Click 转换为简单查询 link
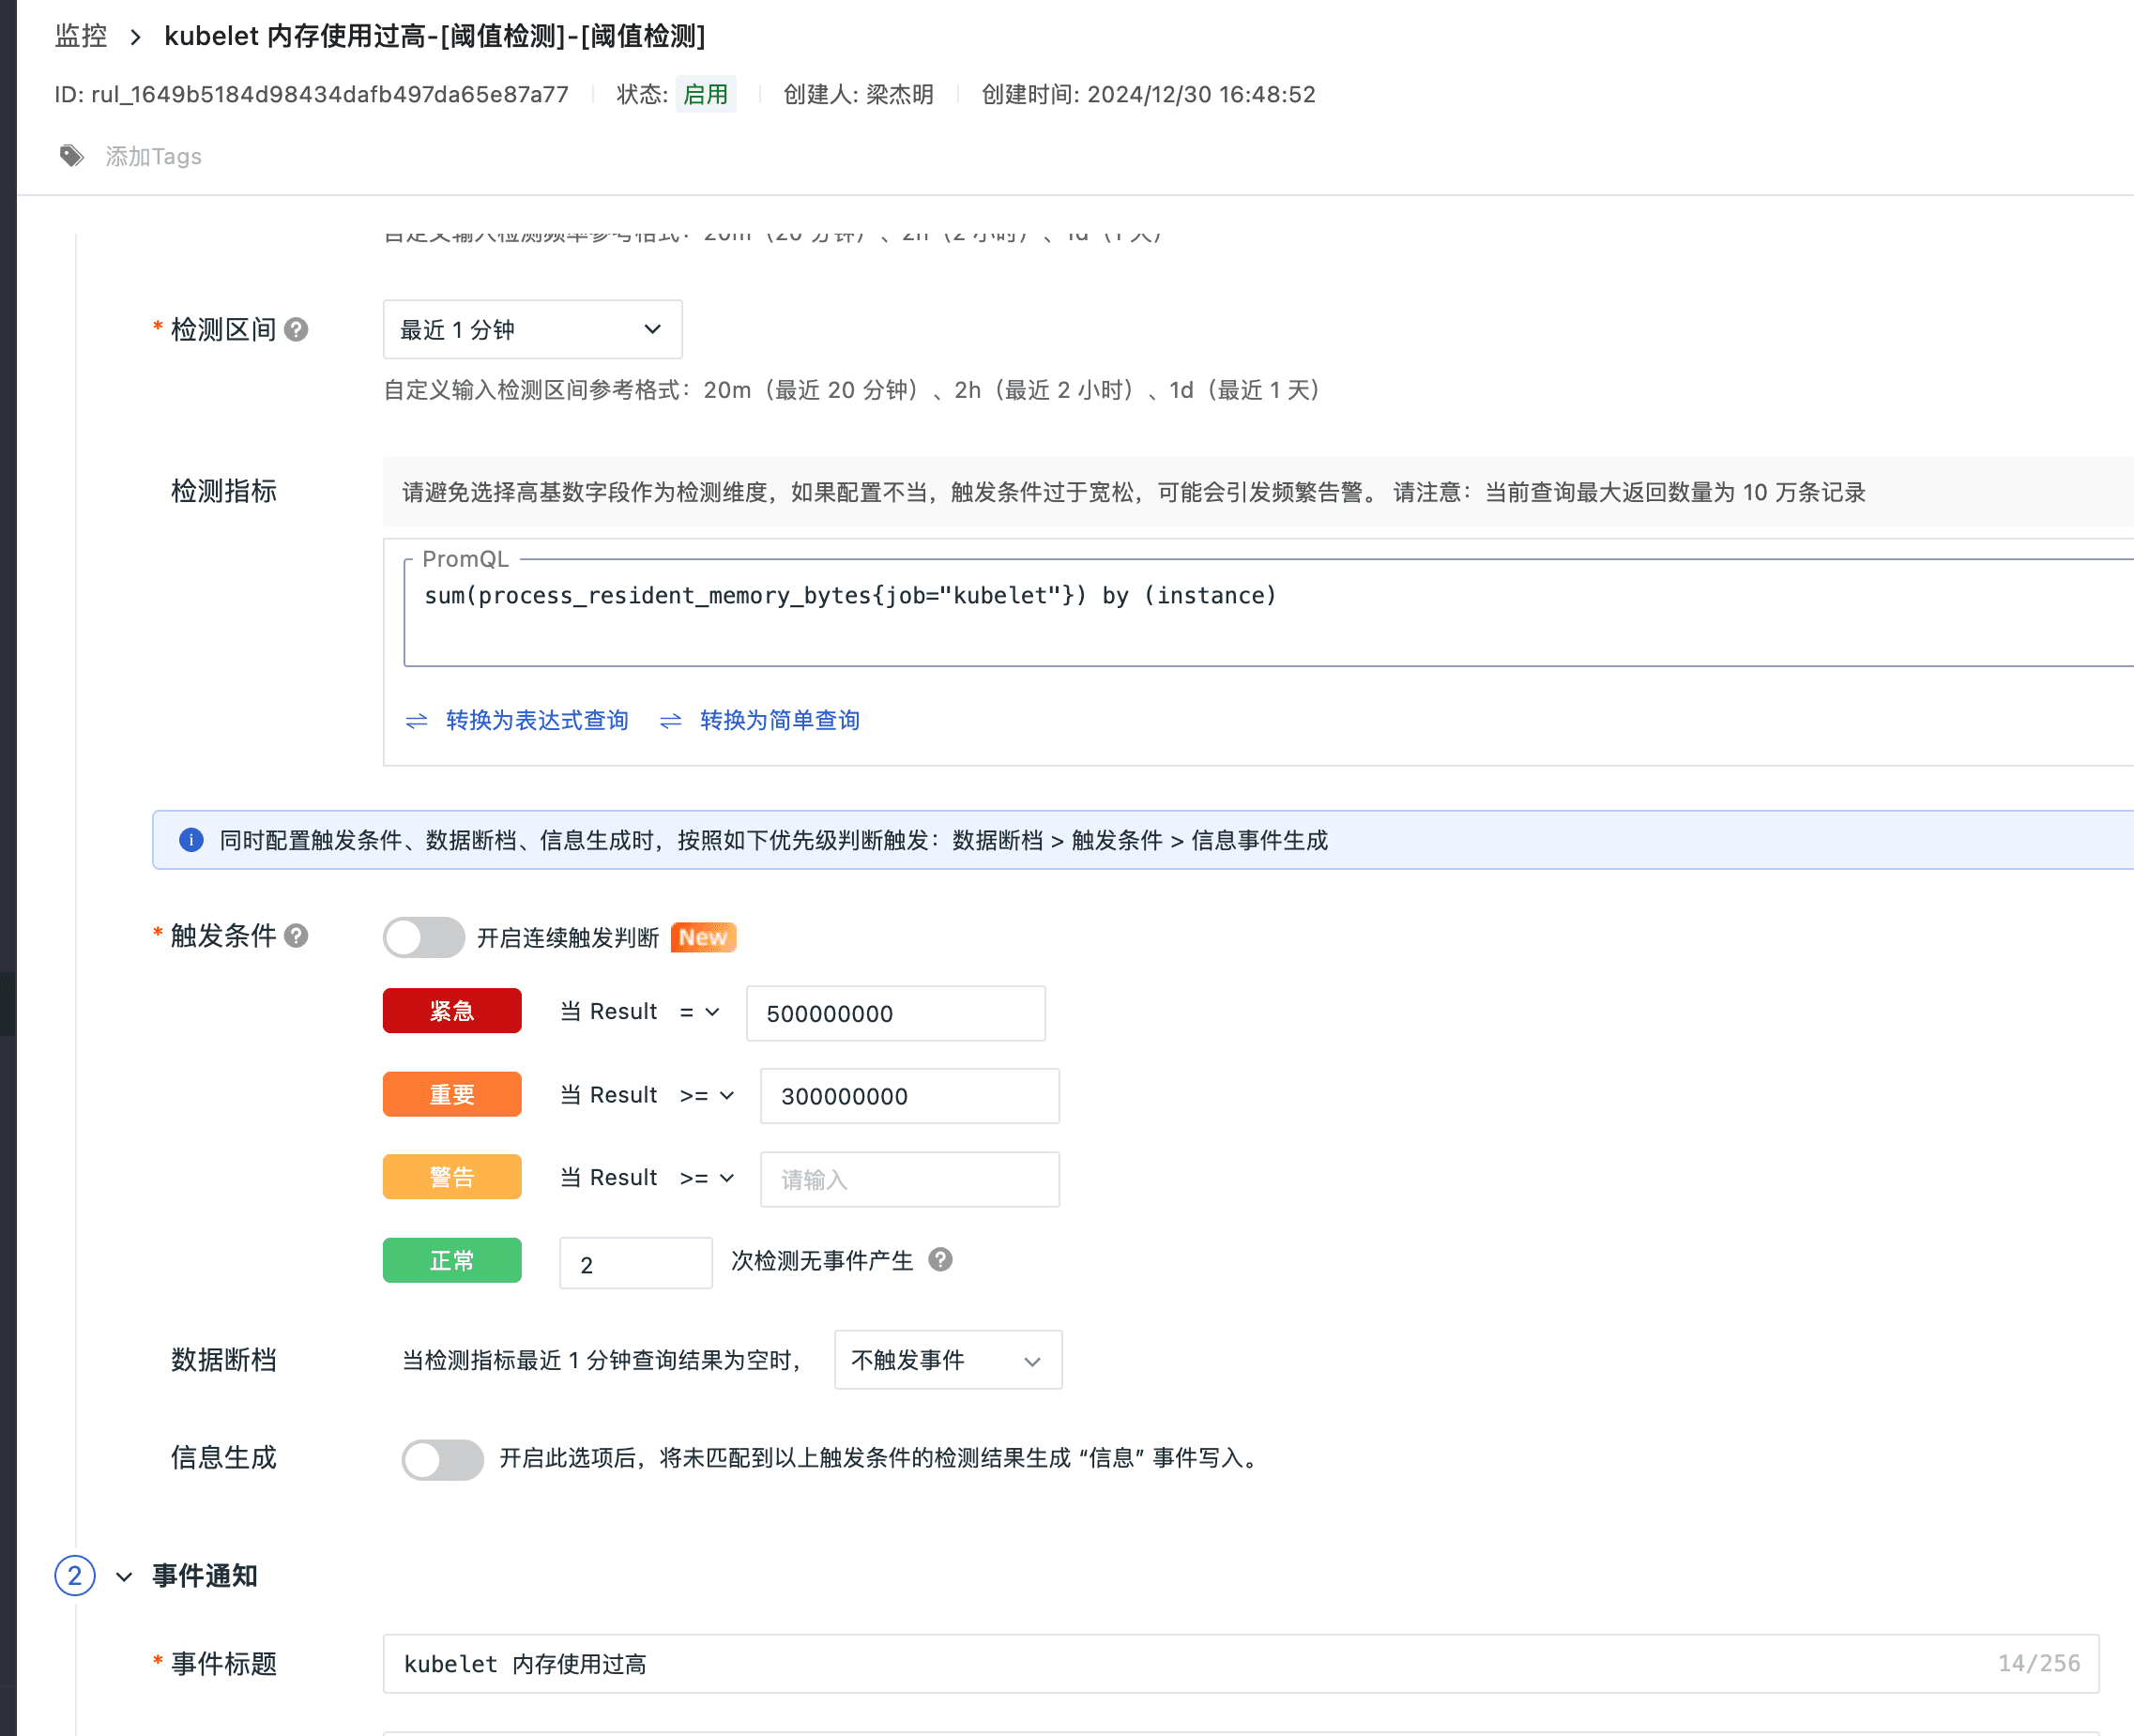2134x1736 pixels. (779, 720)
